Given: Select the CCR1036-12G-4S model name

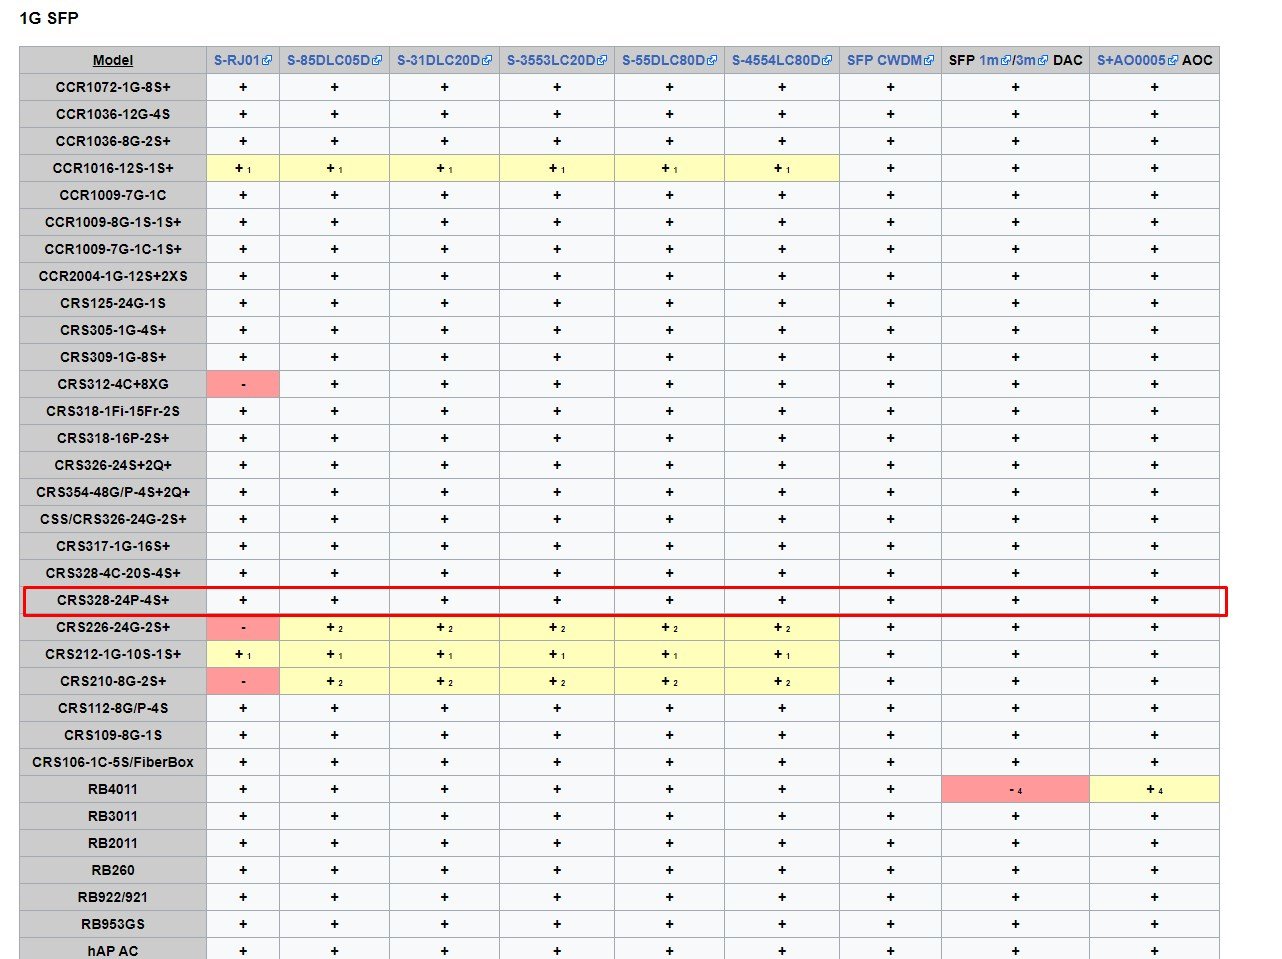Looking at the screenshot, I should point(113,114).
